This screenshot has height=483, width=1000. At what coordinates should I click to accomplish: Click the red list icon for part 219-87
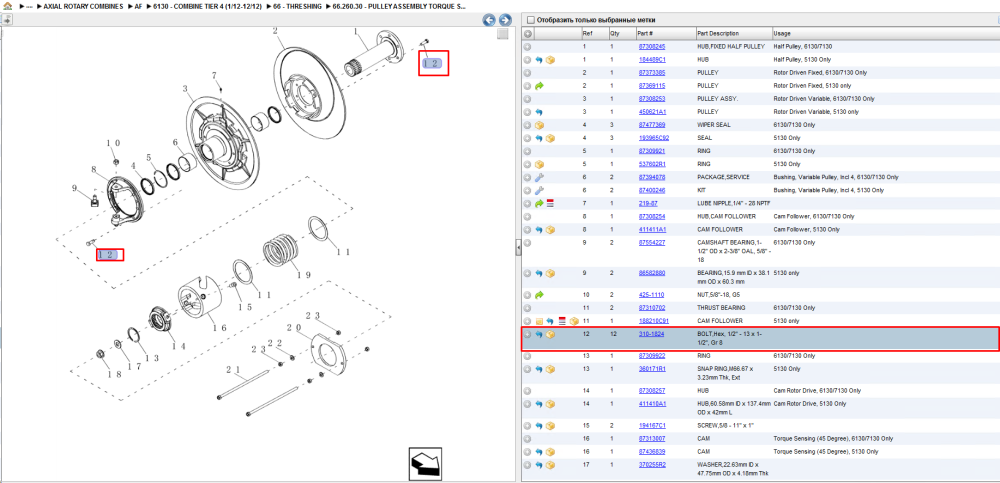point(550,204)
